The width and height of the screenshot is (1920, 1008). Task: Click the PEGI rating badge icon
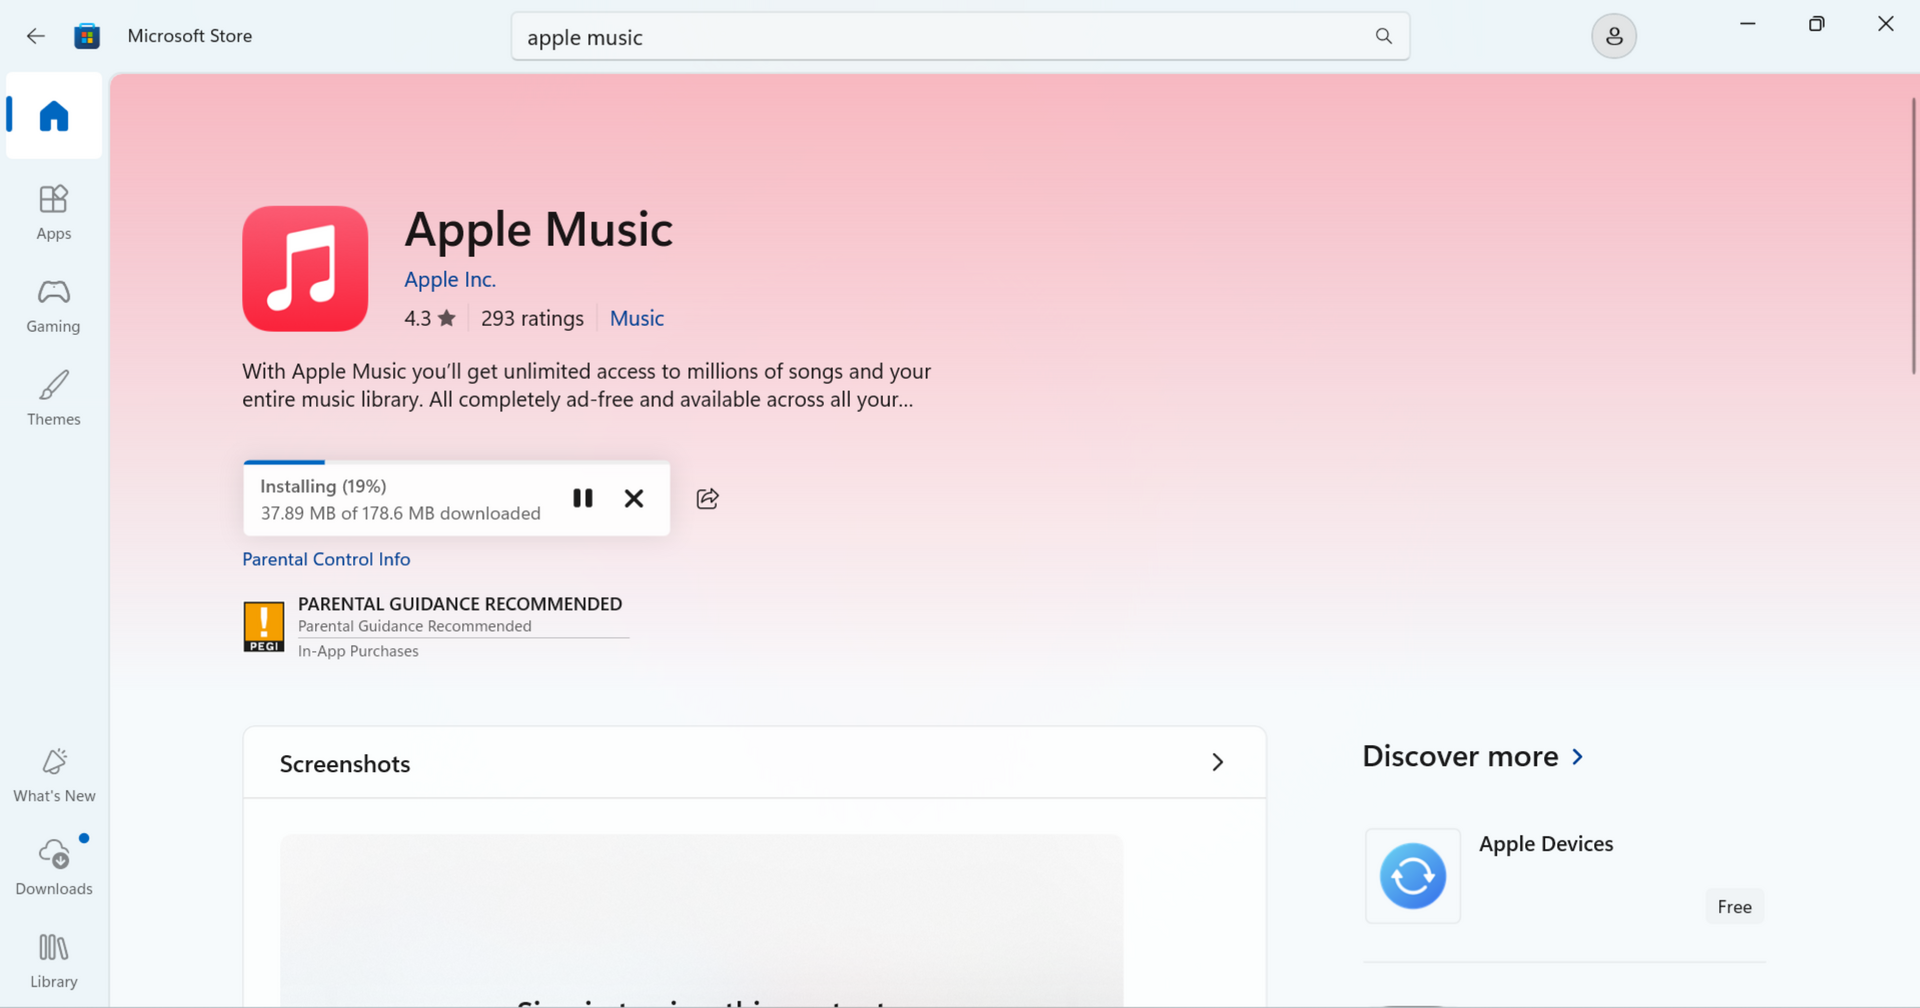264,627
